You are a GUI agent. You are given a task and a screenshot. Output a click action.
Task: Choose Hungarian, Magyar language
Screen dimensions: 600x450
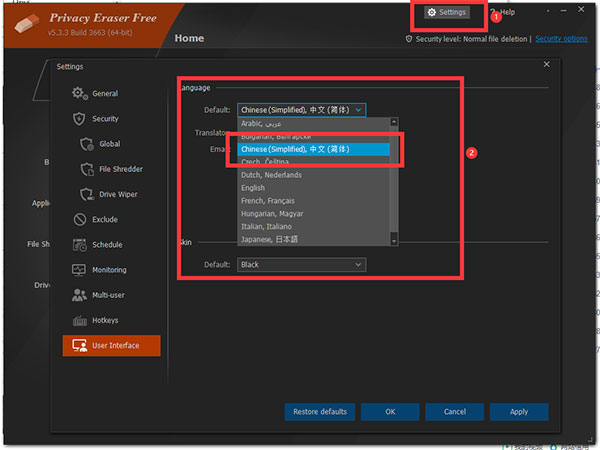coord(313,214)
